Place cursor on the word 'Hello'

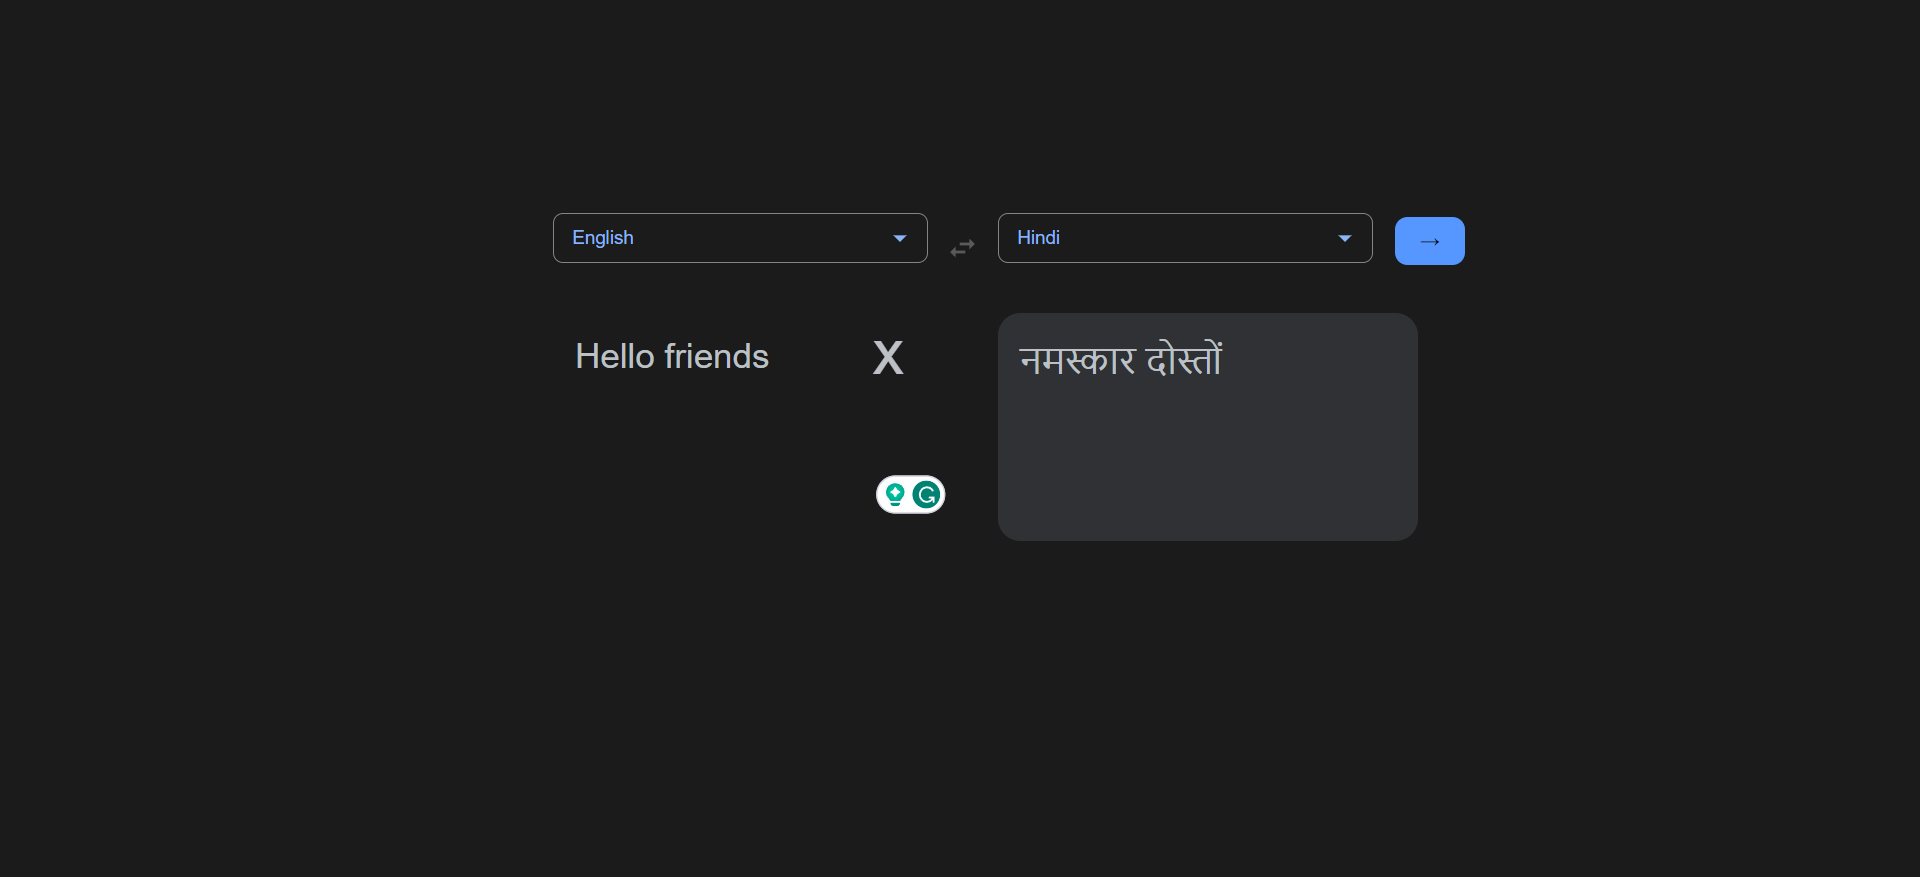click(x=615, y=356)
